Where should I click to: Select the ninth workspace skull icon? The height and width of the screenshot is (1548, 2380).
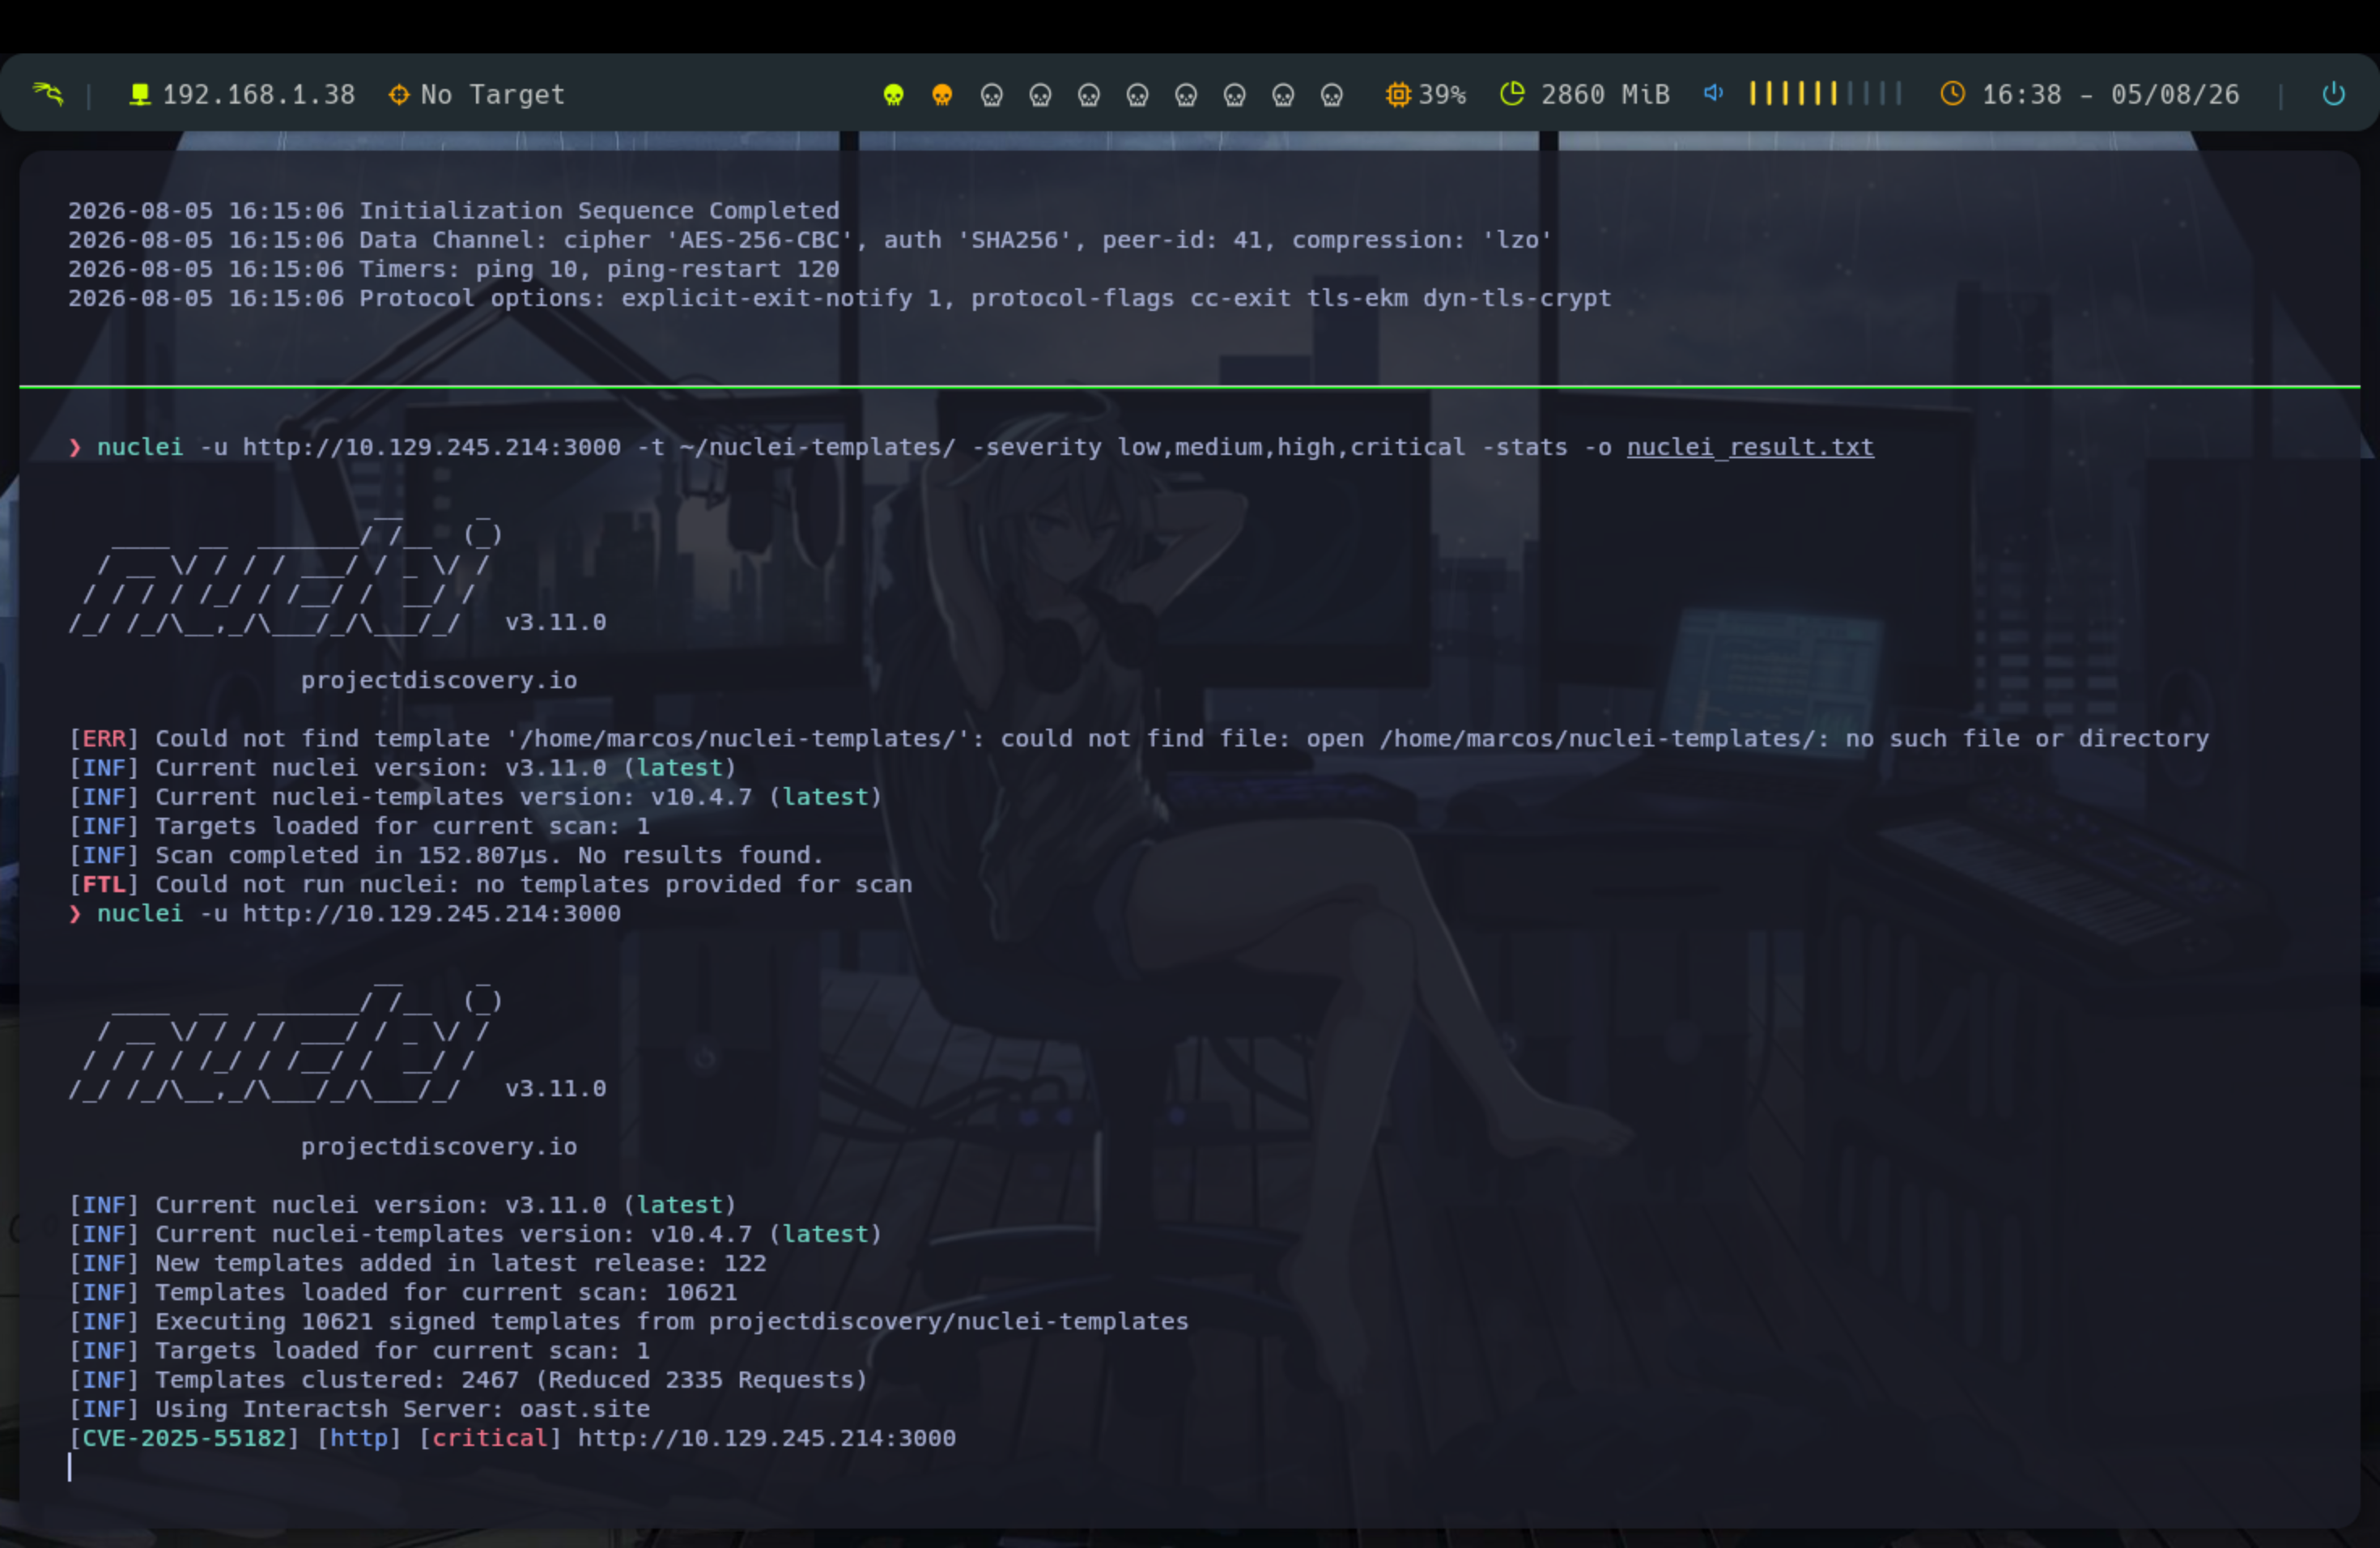[1283, 95]
